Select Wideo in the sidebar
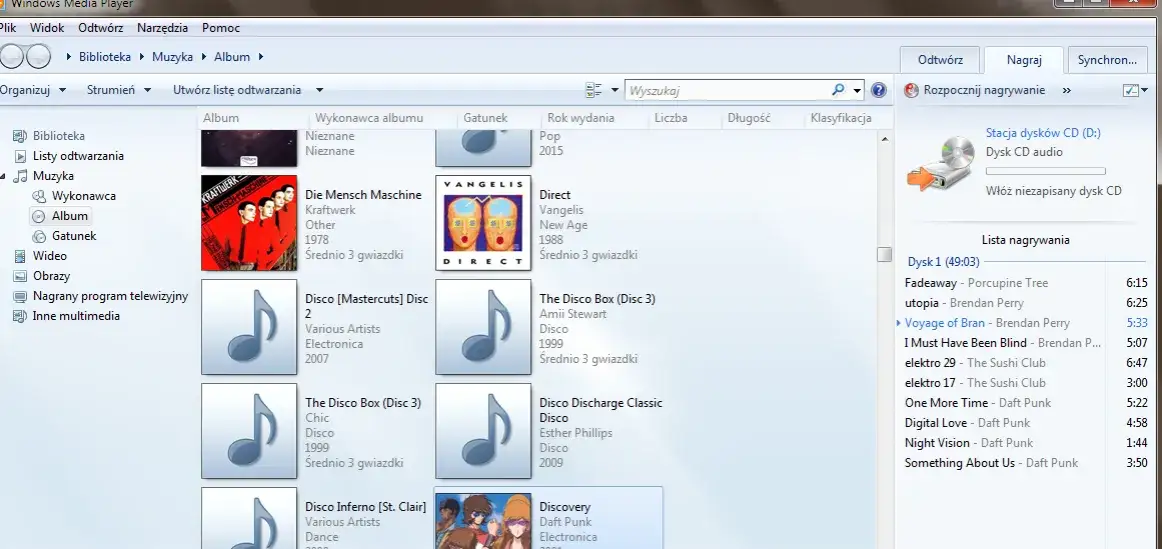 point(50,256)
